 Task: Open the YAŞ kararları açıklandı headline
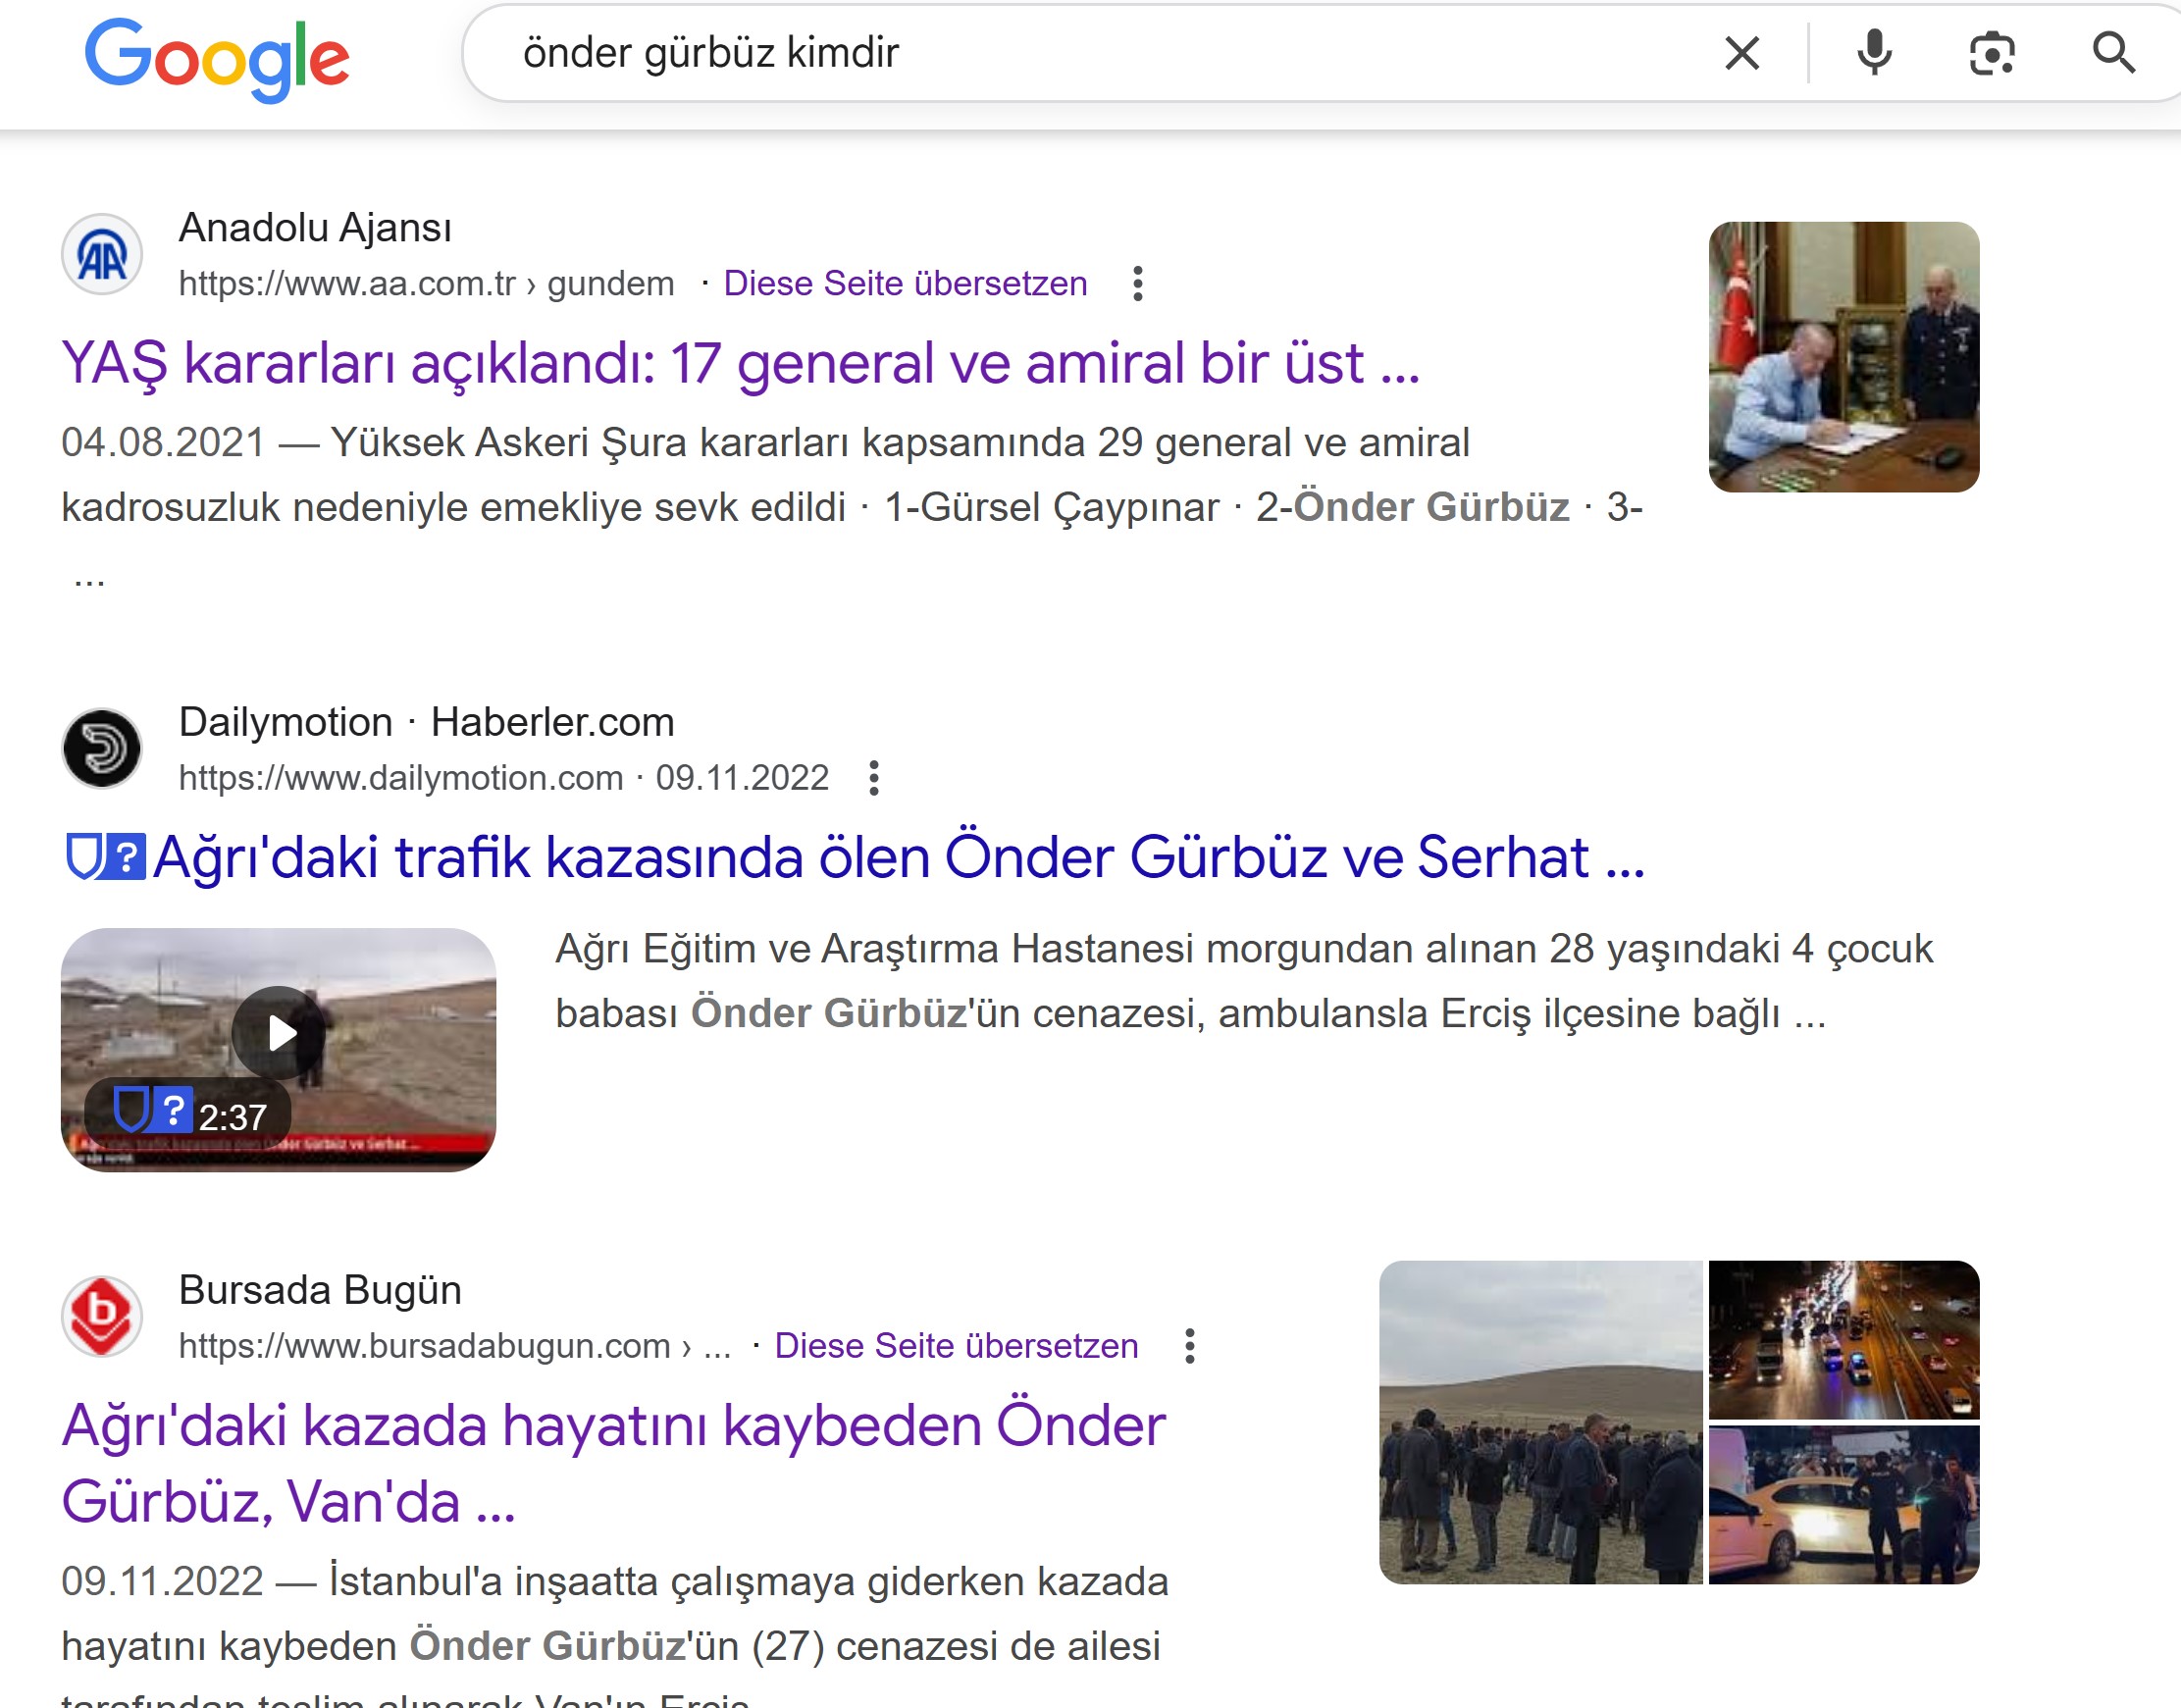[x=740, y=363]
